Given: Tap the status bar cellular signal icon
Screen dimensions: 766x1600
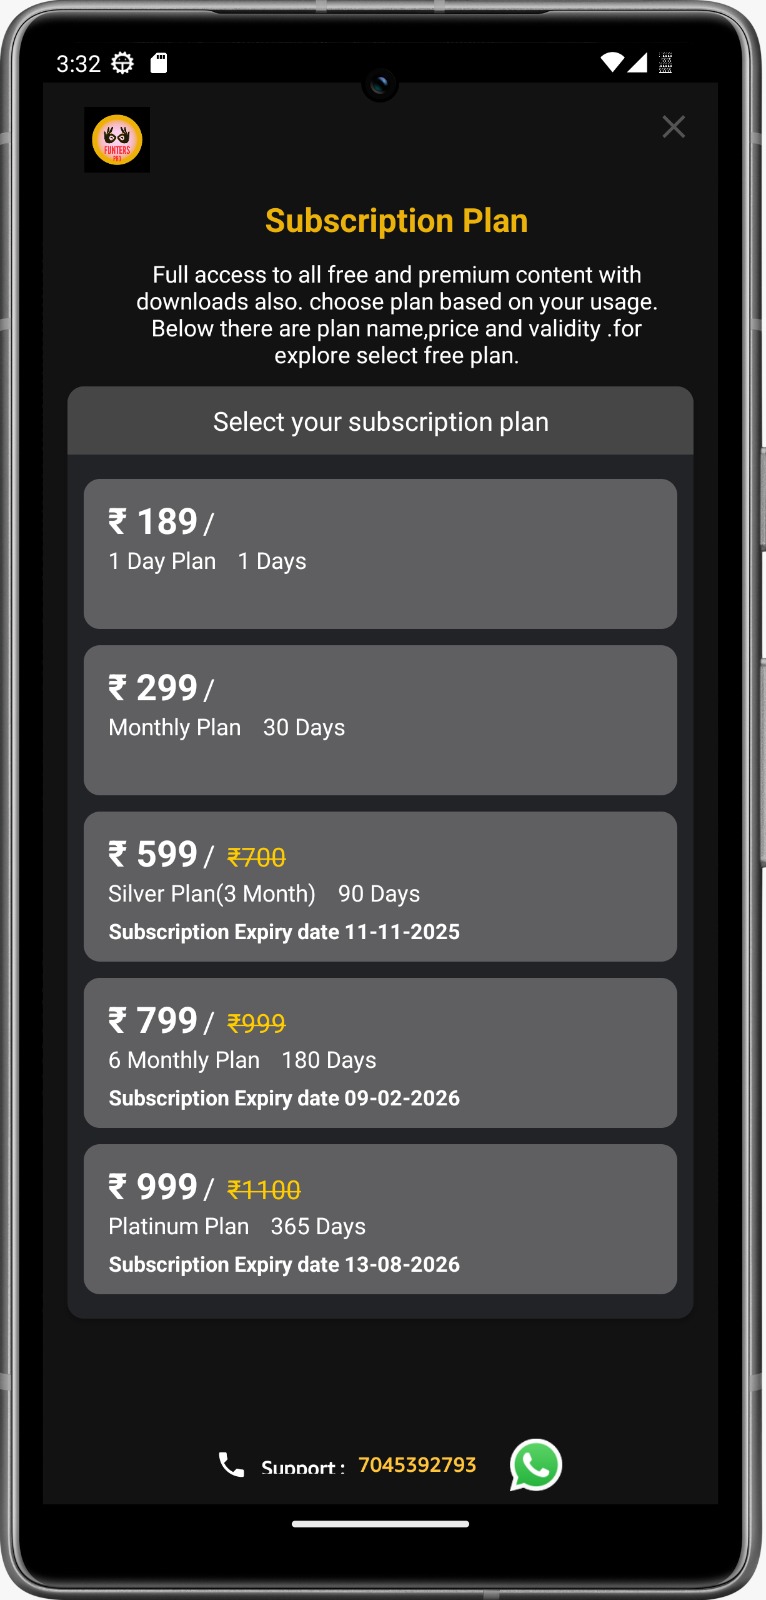Looking at the screenshot, I should [x=637, y=63].
